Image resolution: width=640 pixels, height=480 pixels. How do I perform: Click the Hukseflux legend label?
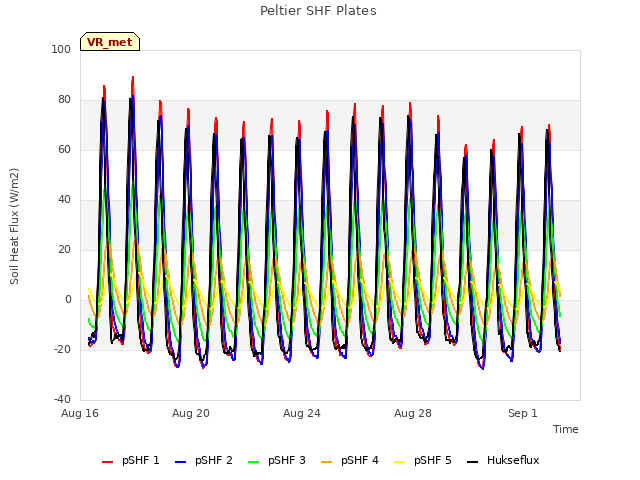tap(513, 460)
